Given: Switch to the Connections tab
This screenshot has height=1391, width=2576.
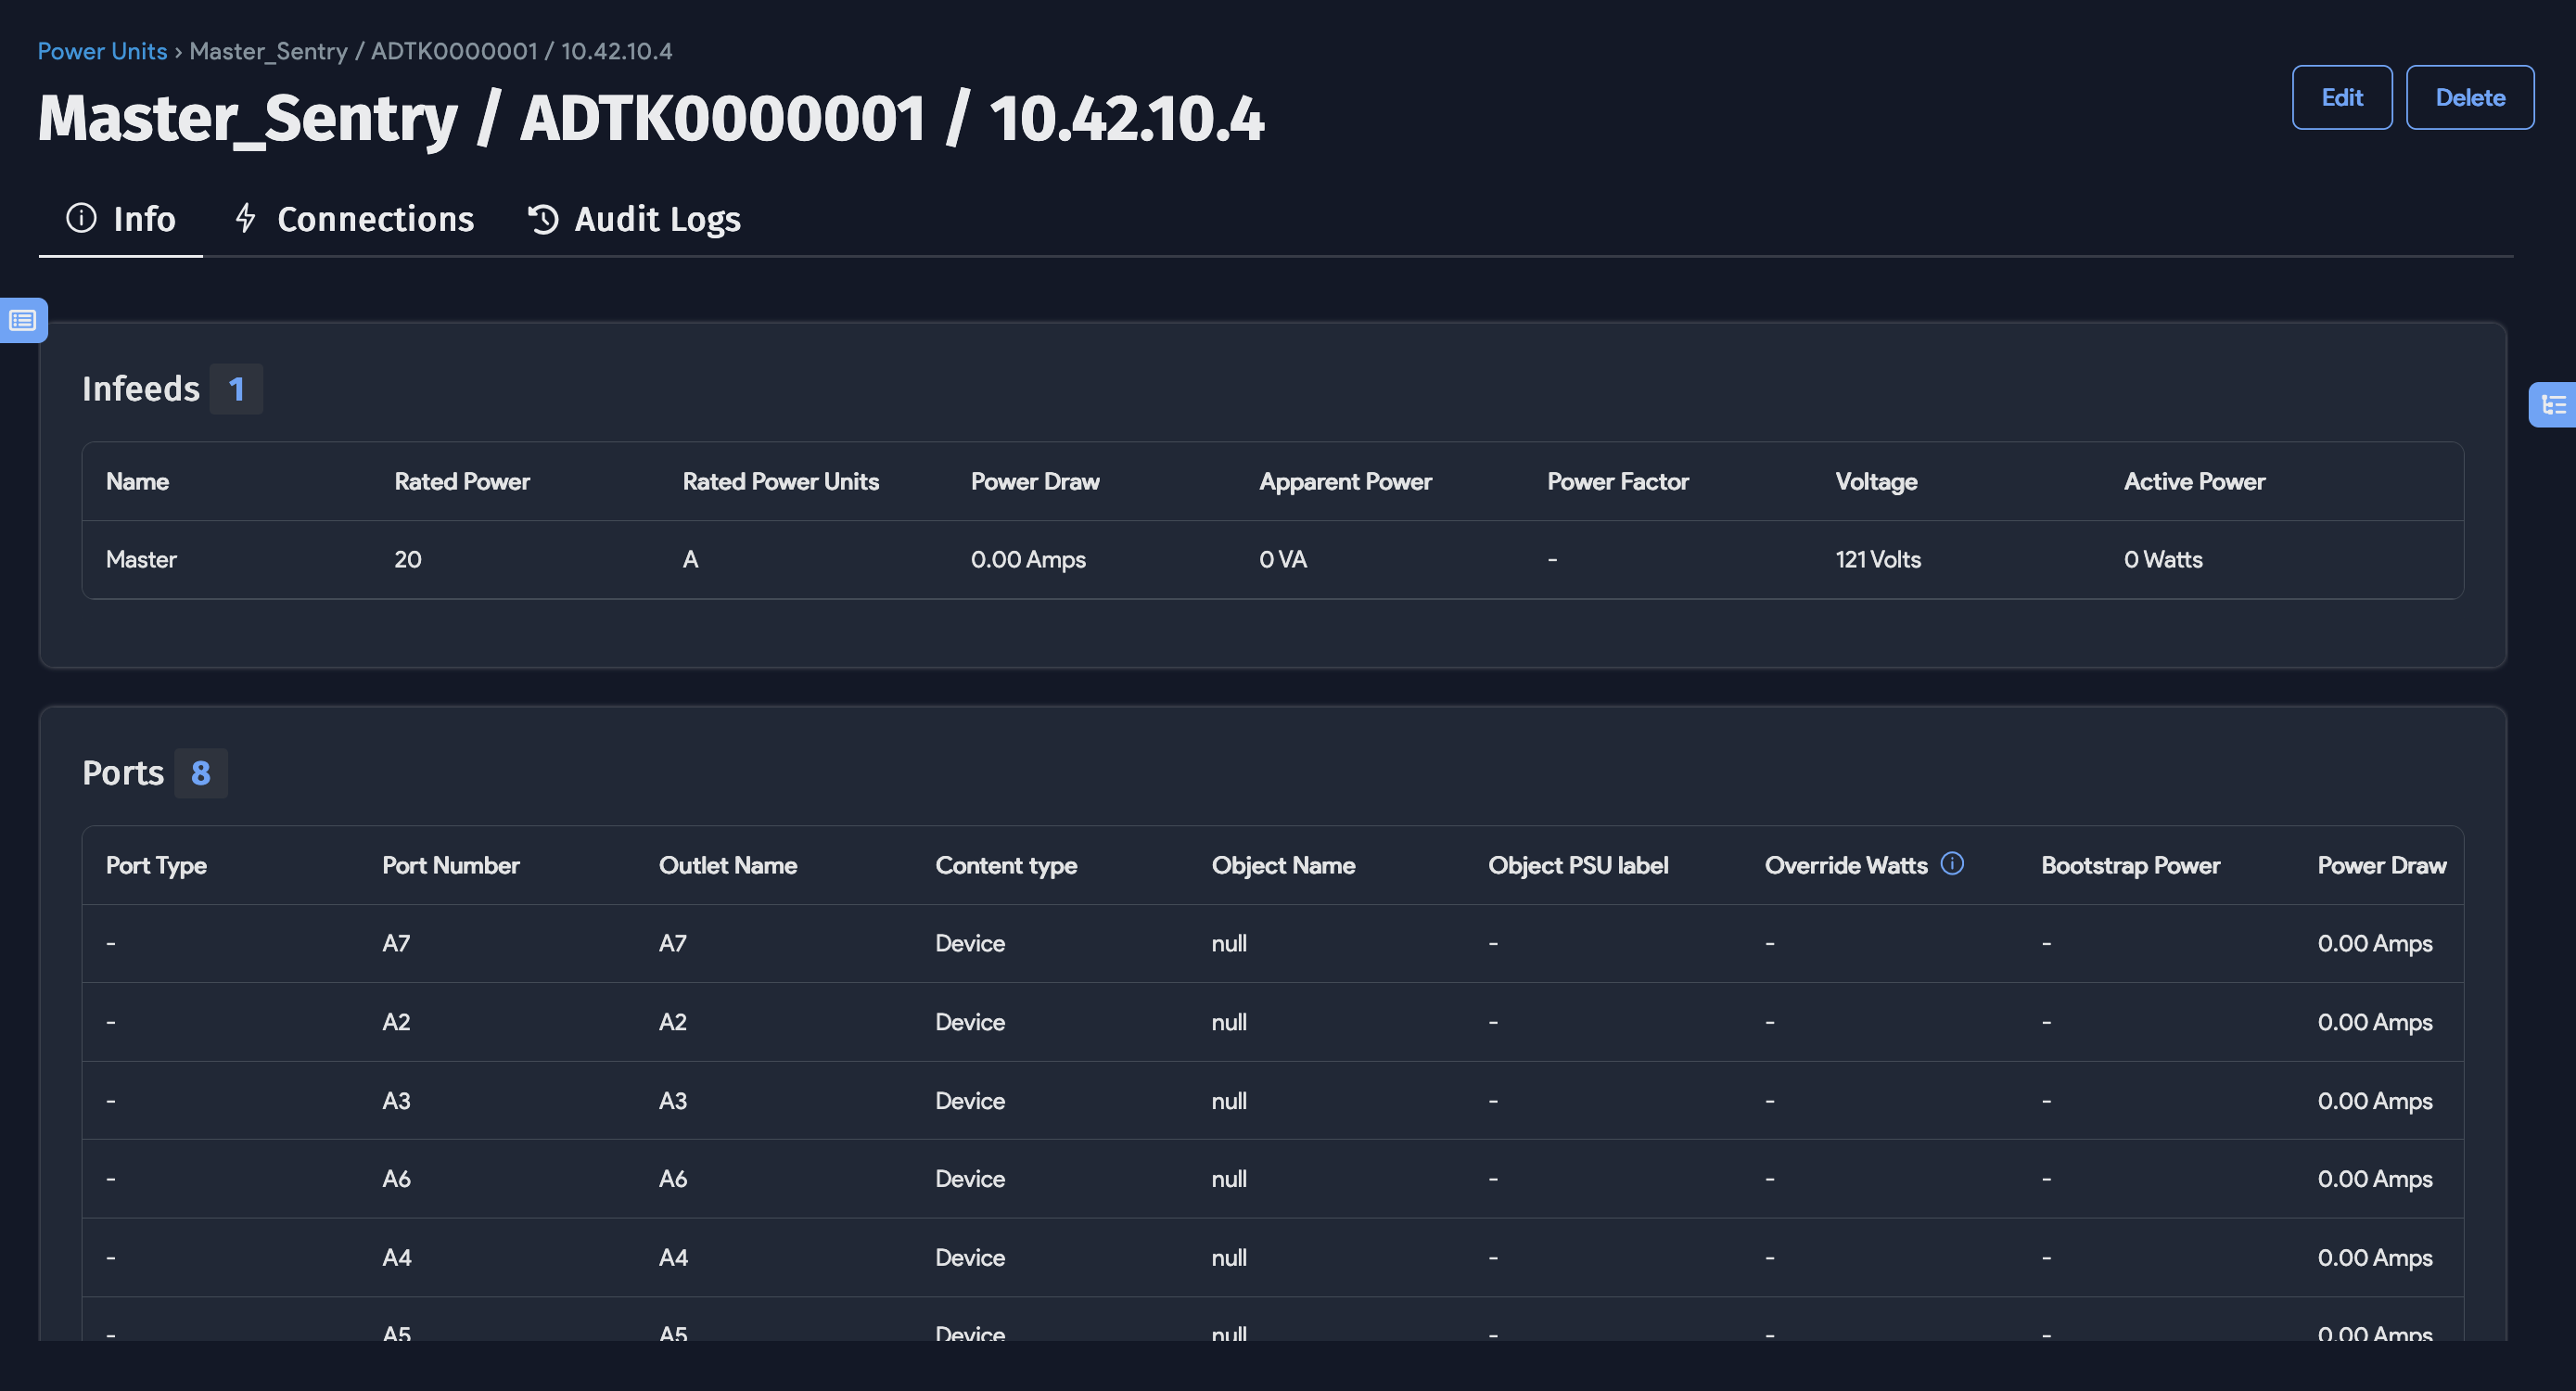Looking at the screenshot, I should pos(375,219).
